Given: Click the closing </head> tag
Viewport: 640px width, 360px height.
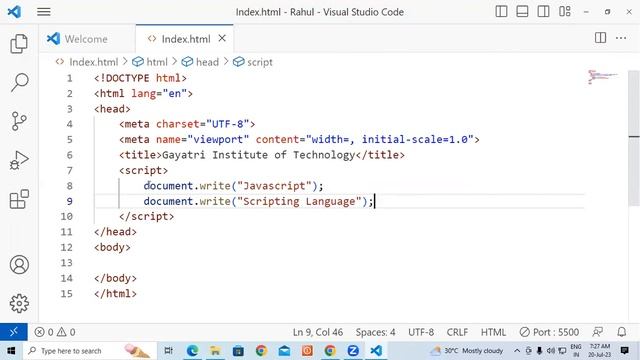Looking at the screenshot, I should [115, 232].
